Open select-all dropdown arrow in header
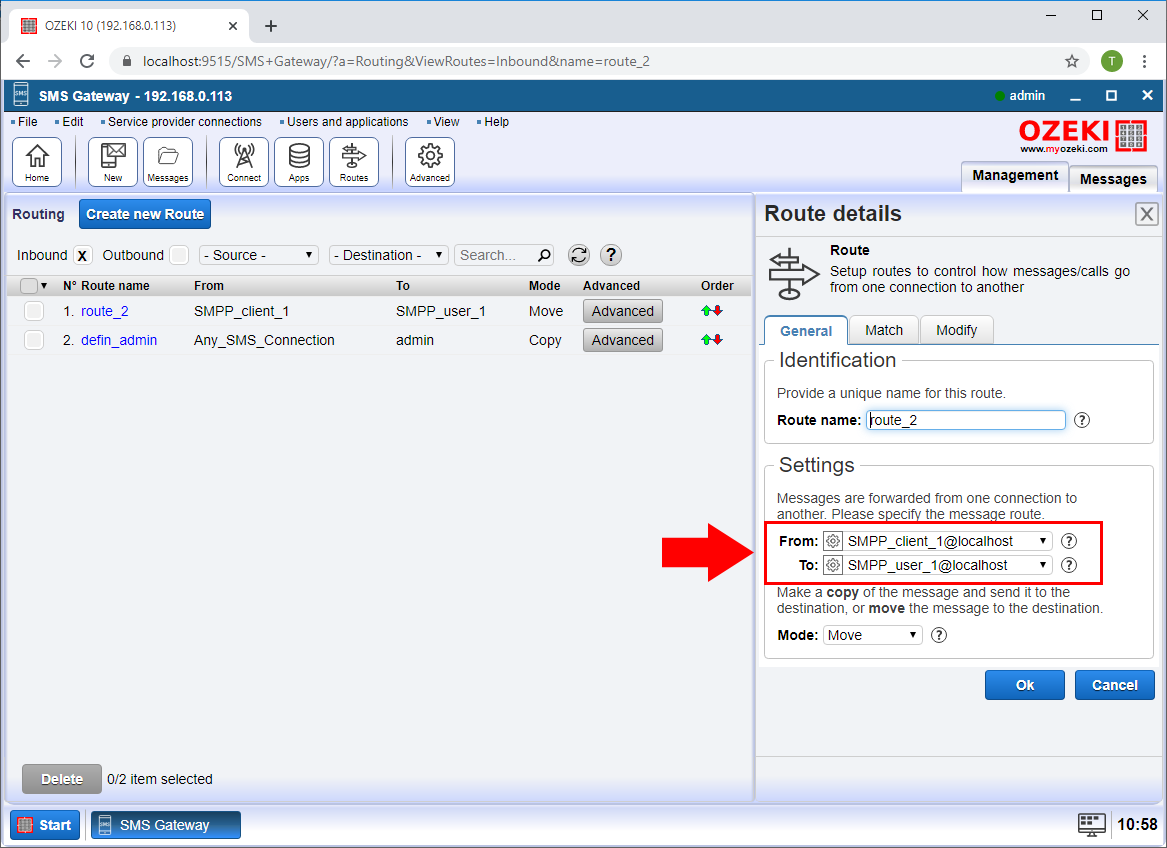 [x=44, y=286]
